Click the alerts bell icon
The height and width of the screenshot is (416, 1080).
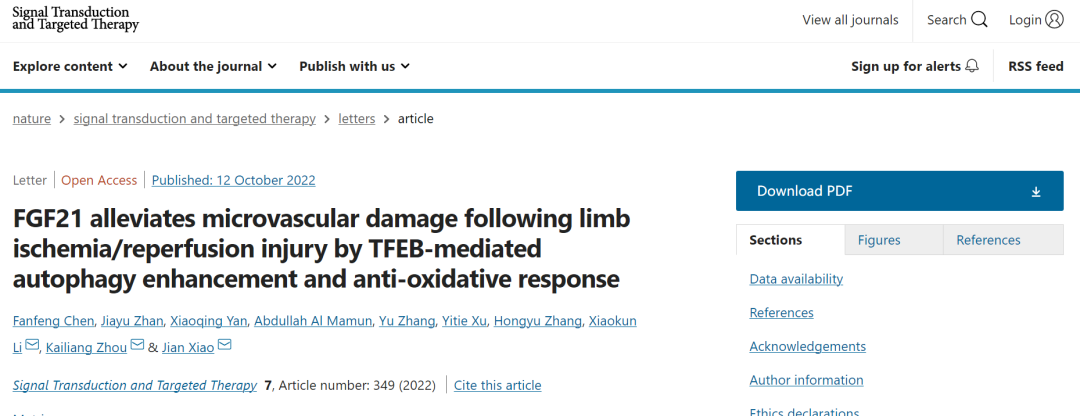tap(972, 66)
